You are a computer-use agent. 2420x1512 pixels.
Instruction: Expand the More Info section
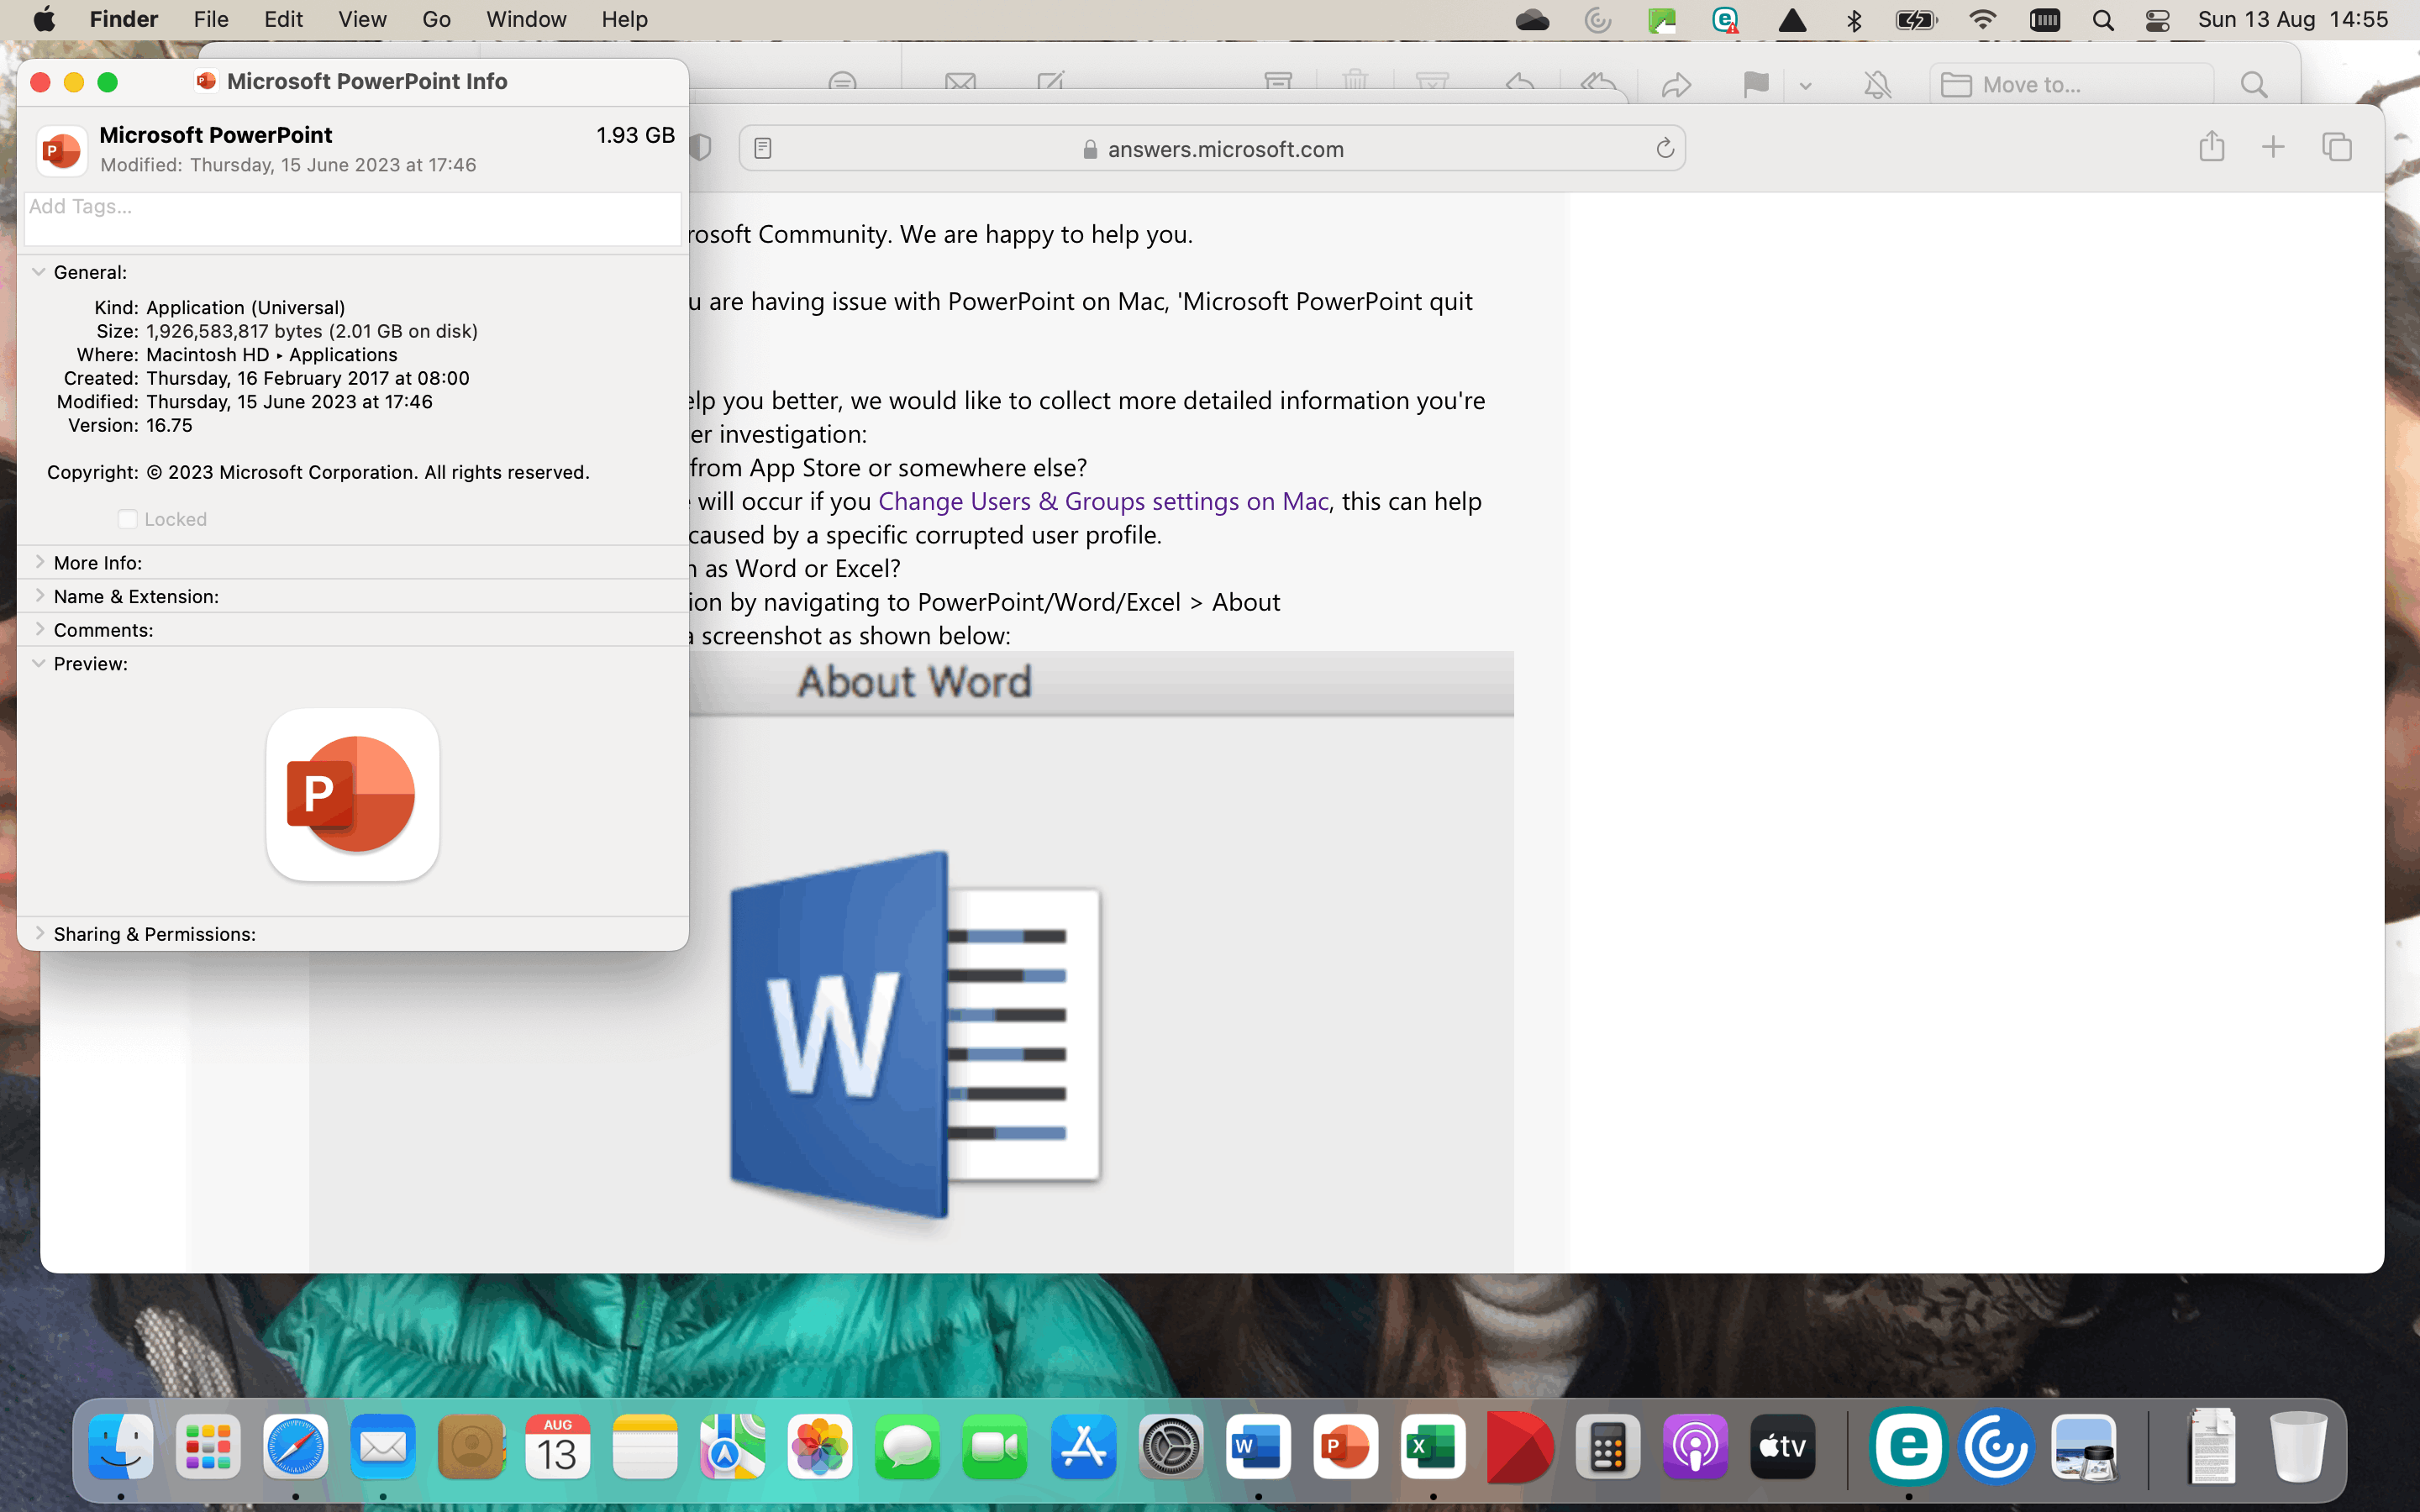pyautogui.click(x=39, y=562)
